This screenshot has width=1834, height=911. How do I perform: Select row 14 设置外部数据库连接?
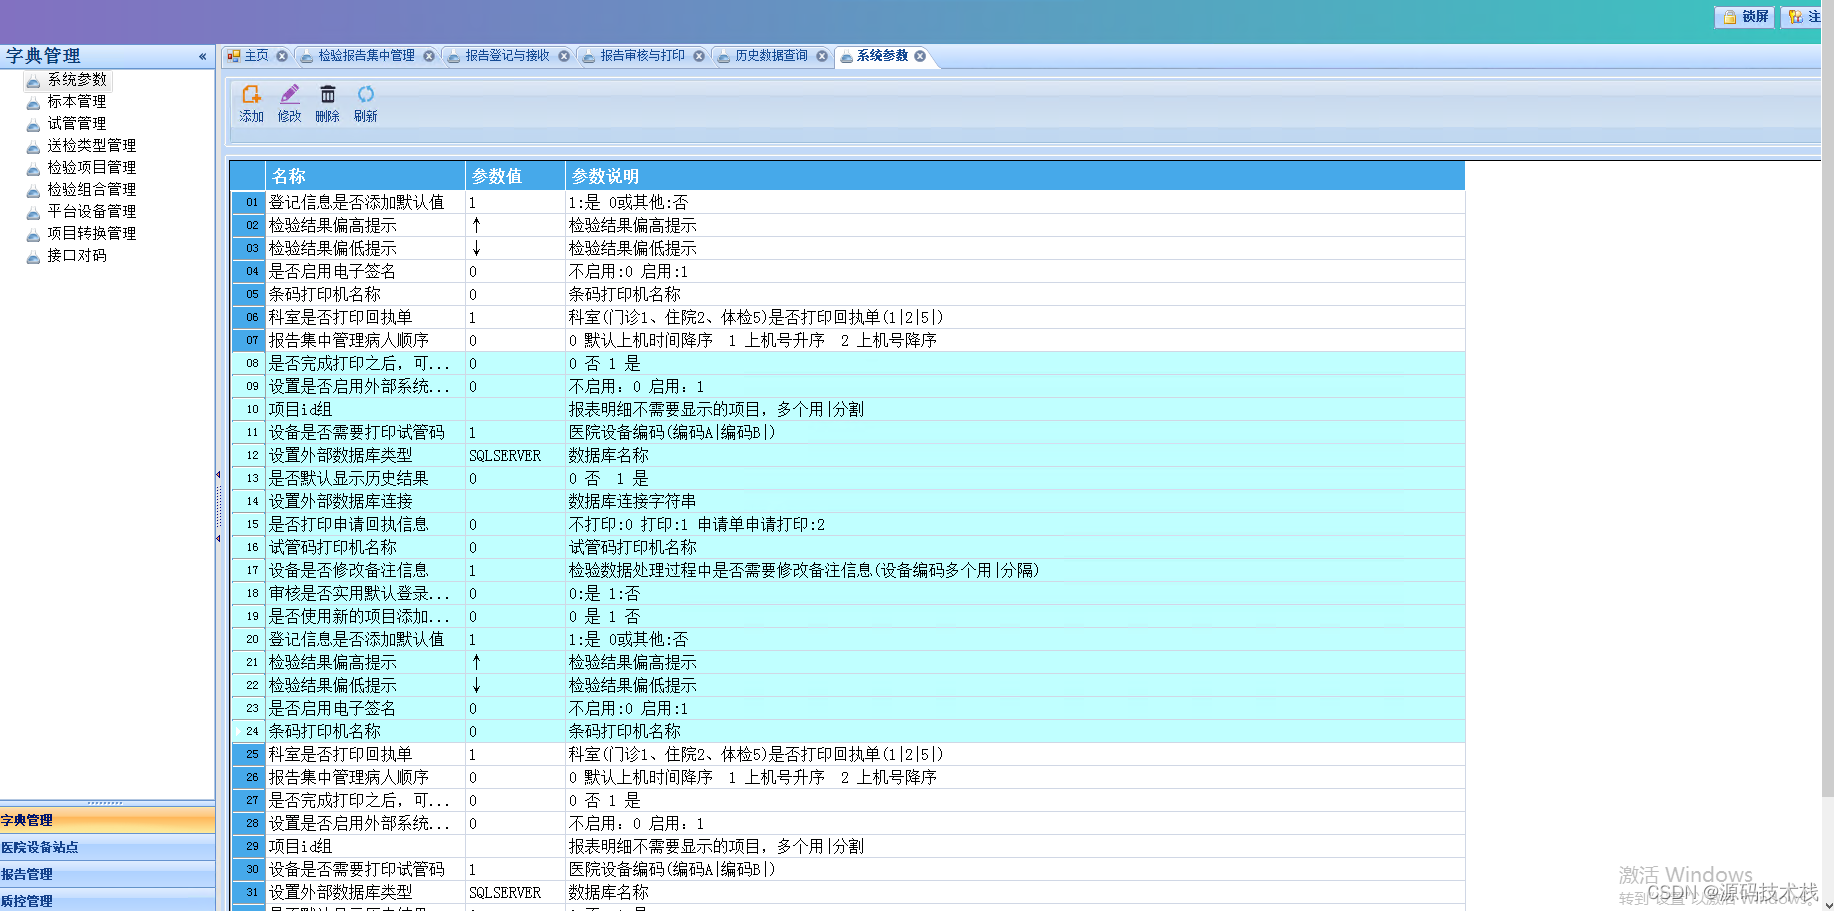click(848, 501)
